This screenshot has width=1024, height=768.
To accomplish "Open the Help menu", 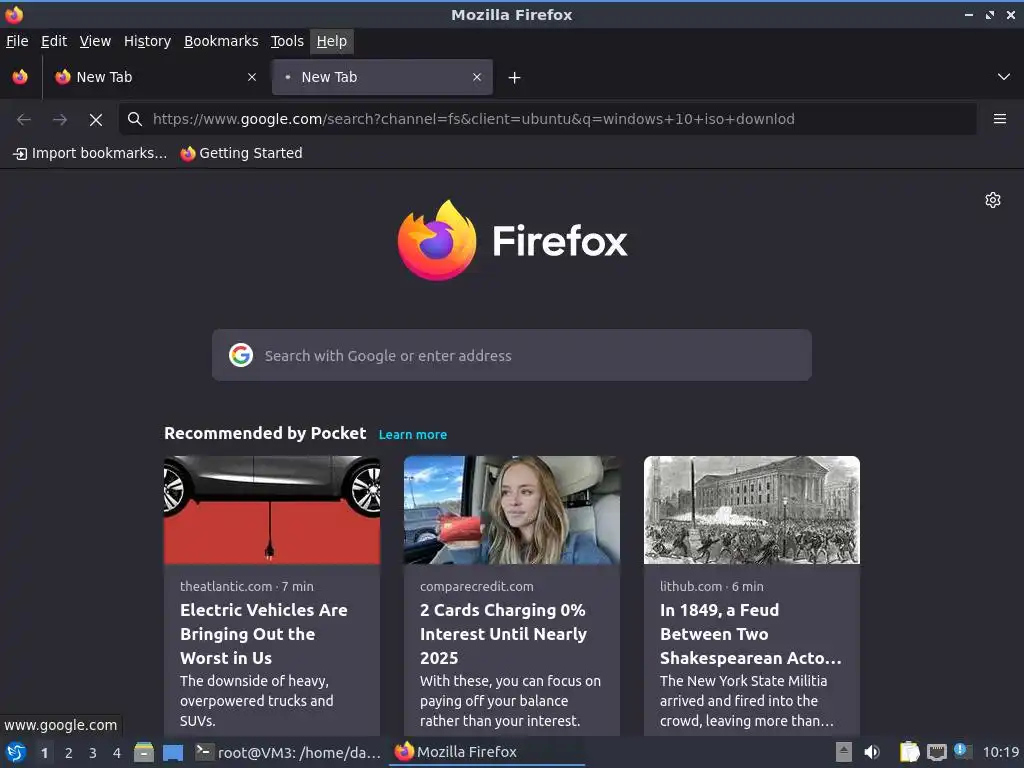I will (332, 41).
